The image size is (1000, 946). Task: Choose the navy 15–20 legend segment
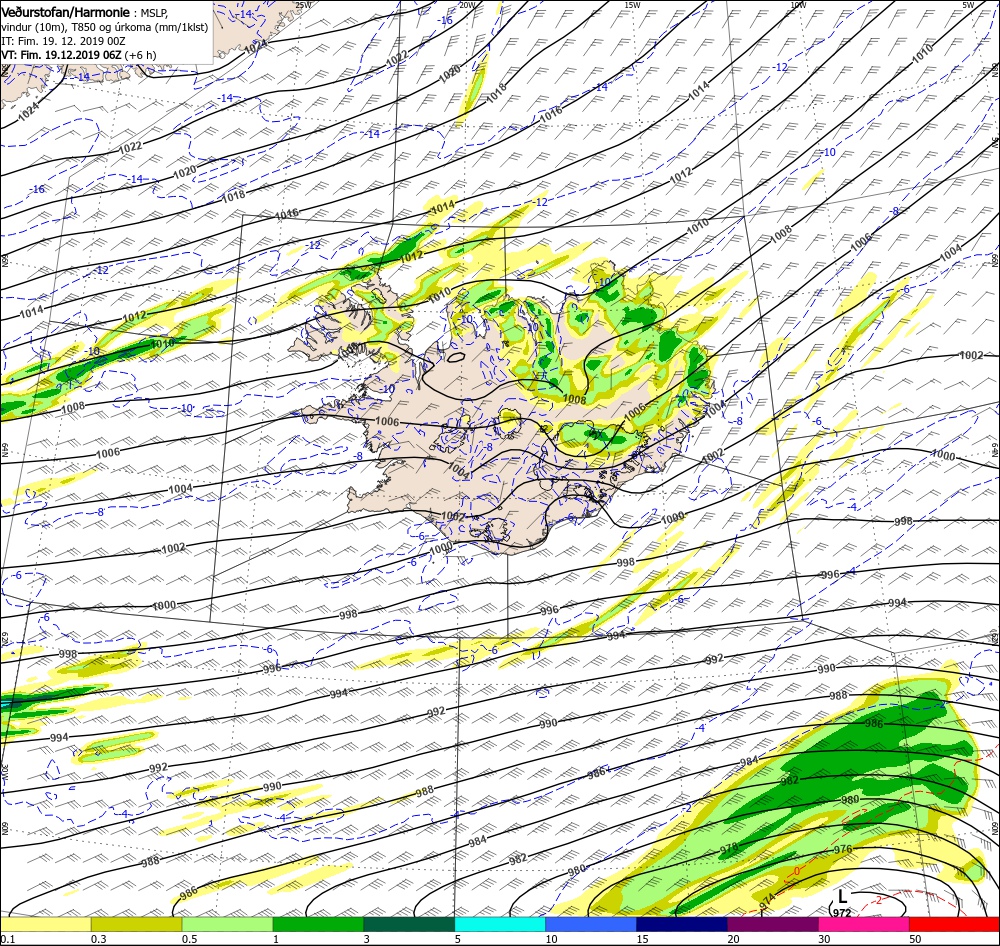[682, 924]
